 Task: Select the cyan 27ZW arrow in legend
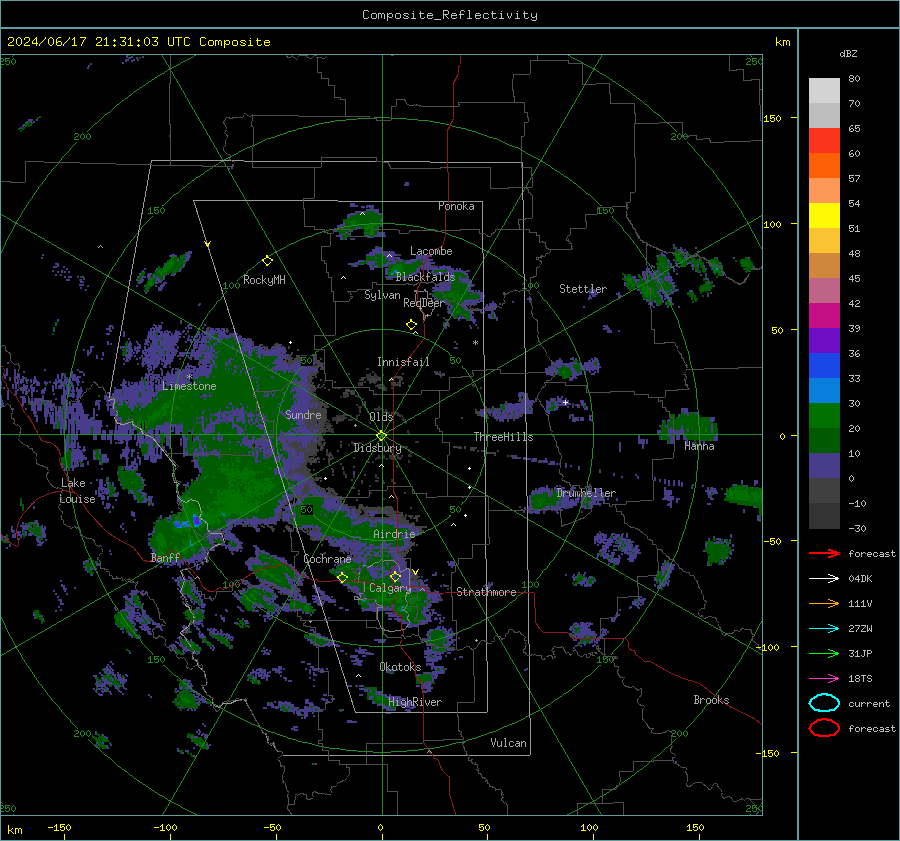[x=824, y=629]
